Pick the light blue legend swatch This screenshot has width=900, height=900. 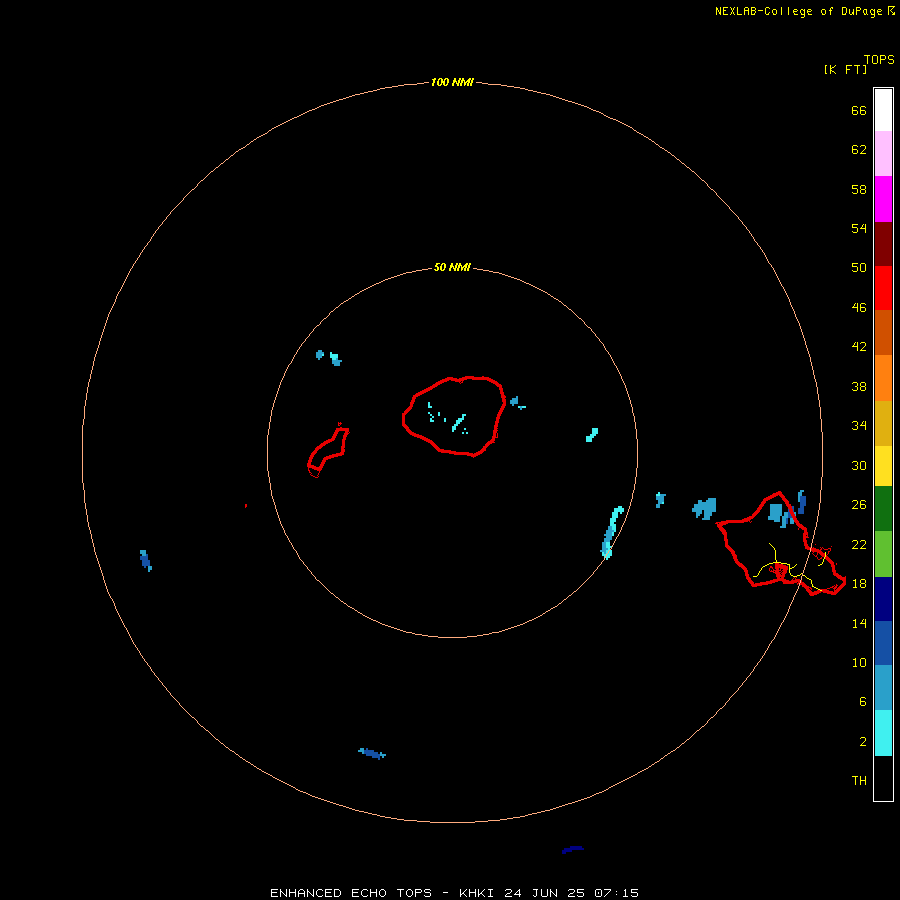[x=883, y=688]
